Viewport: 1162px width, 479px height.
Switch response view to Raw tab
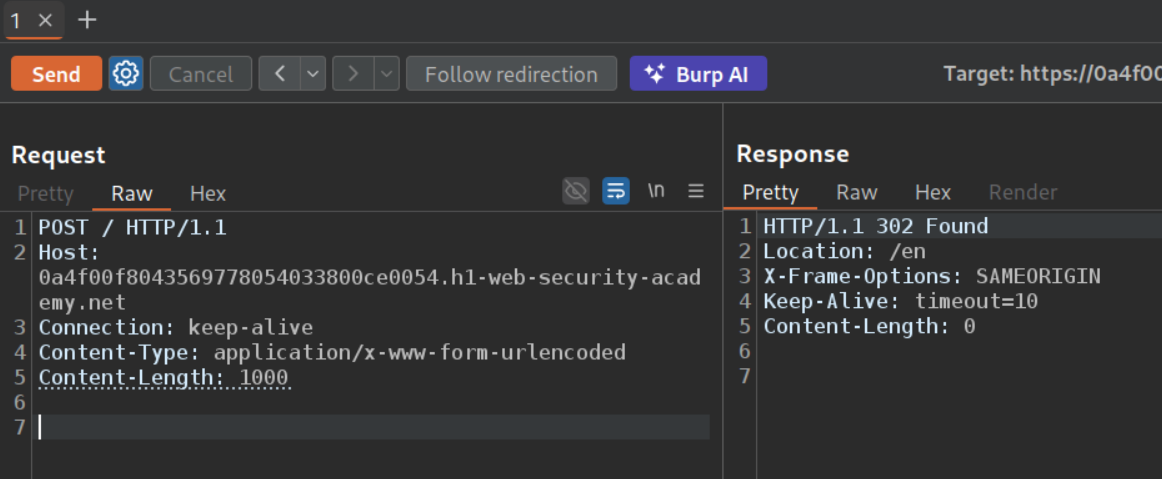856,192
